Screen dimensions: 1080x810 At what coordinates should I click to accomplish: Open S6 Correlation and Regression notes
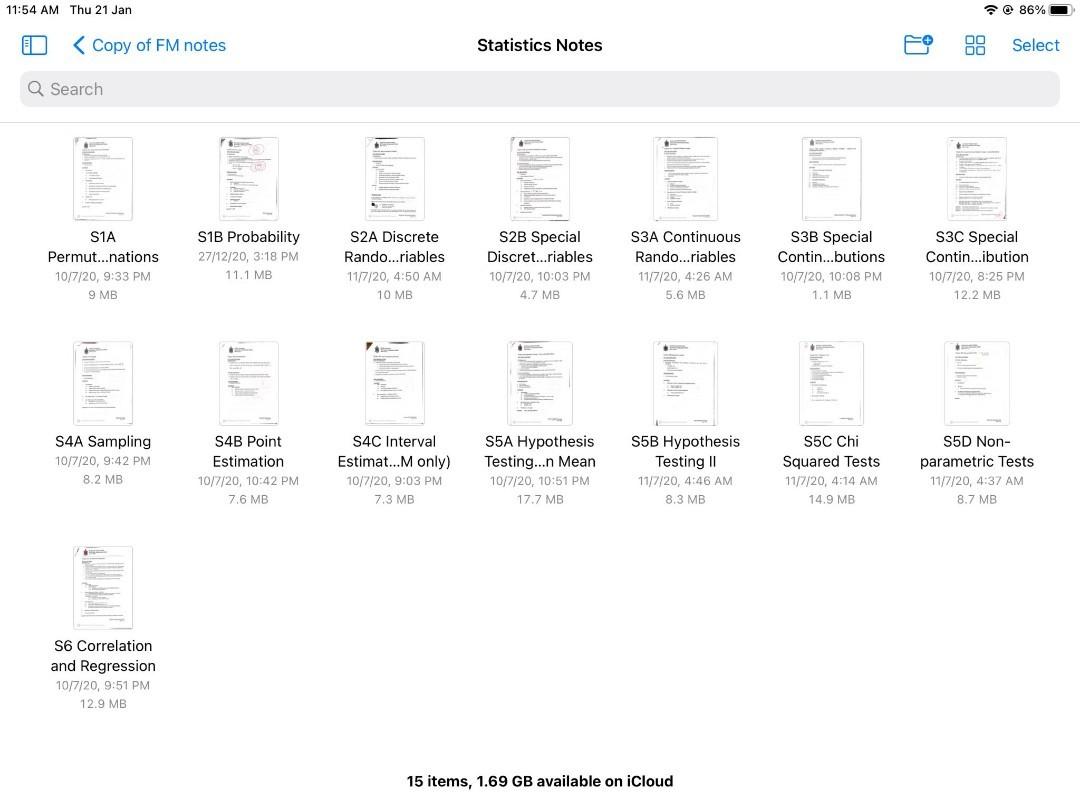[103, 588]
